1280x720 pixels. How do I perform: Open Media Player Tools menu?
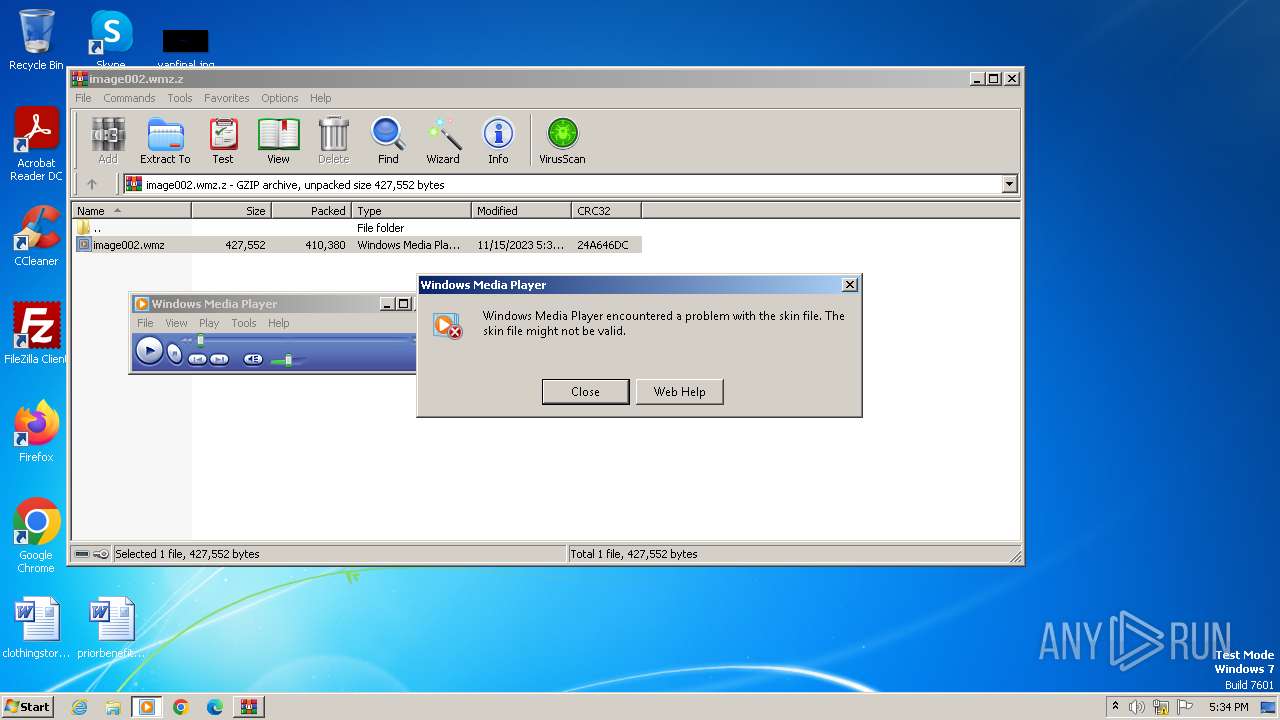[x=244, y=323]
